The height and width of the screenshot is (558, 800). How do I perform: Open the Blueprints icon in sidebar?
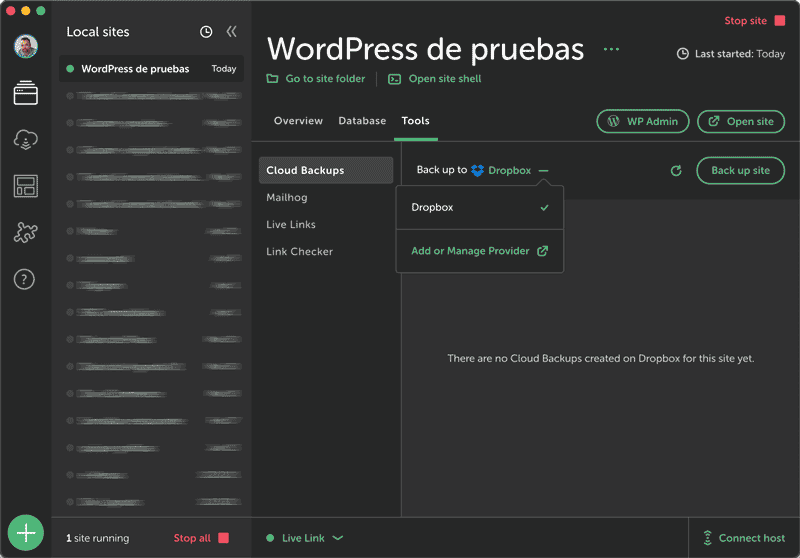[x=26, y=186]
